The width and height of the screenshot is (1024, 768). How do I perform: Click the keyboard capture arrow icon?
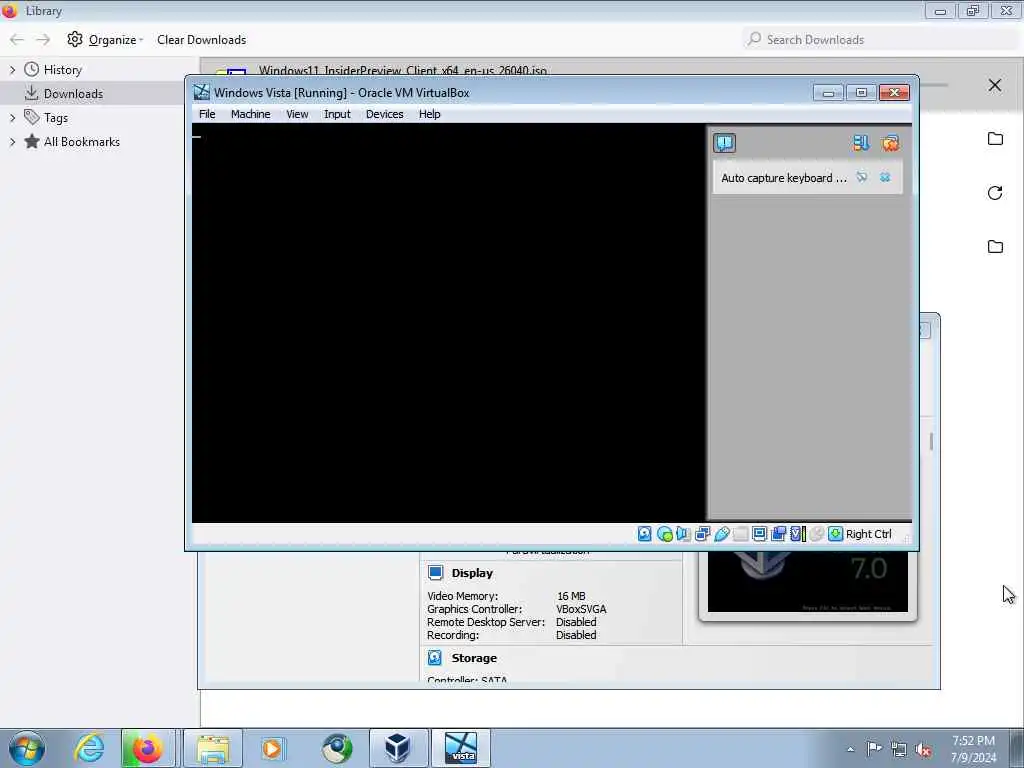click(835, 534)
